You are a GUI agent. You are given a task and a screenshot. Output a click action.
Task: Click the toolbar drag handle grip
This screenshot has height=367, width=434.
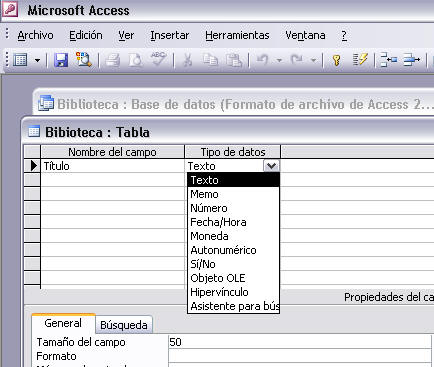pyautogui.click(x=7, y=60)
